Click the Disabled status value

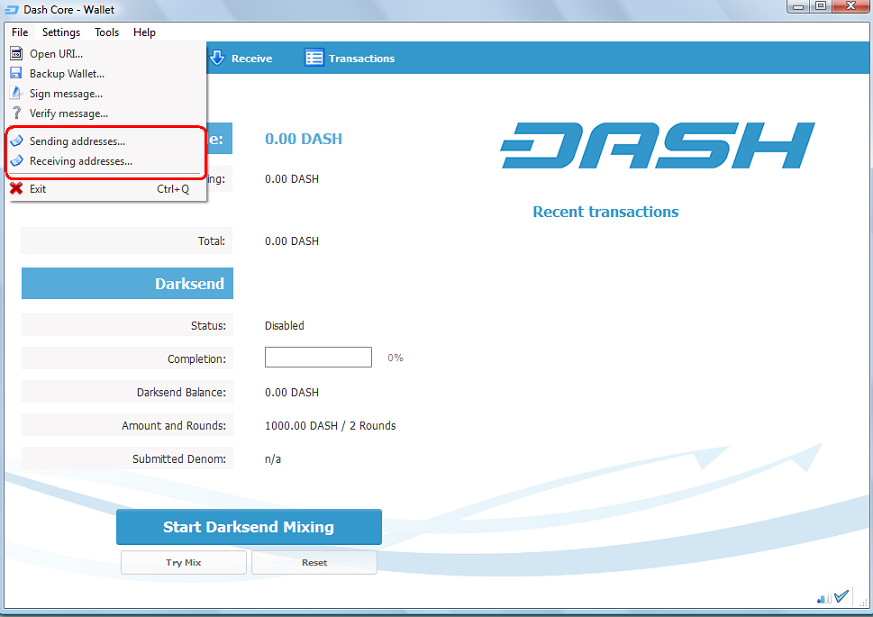pos(285,326)
